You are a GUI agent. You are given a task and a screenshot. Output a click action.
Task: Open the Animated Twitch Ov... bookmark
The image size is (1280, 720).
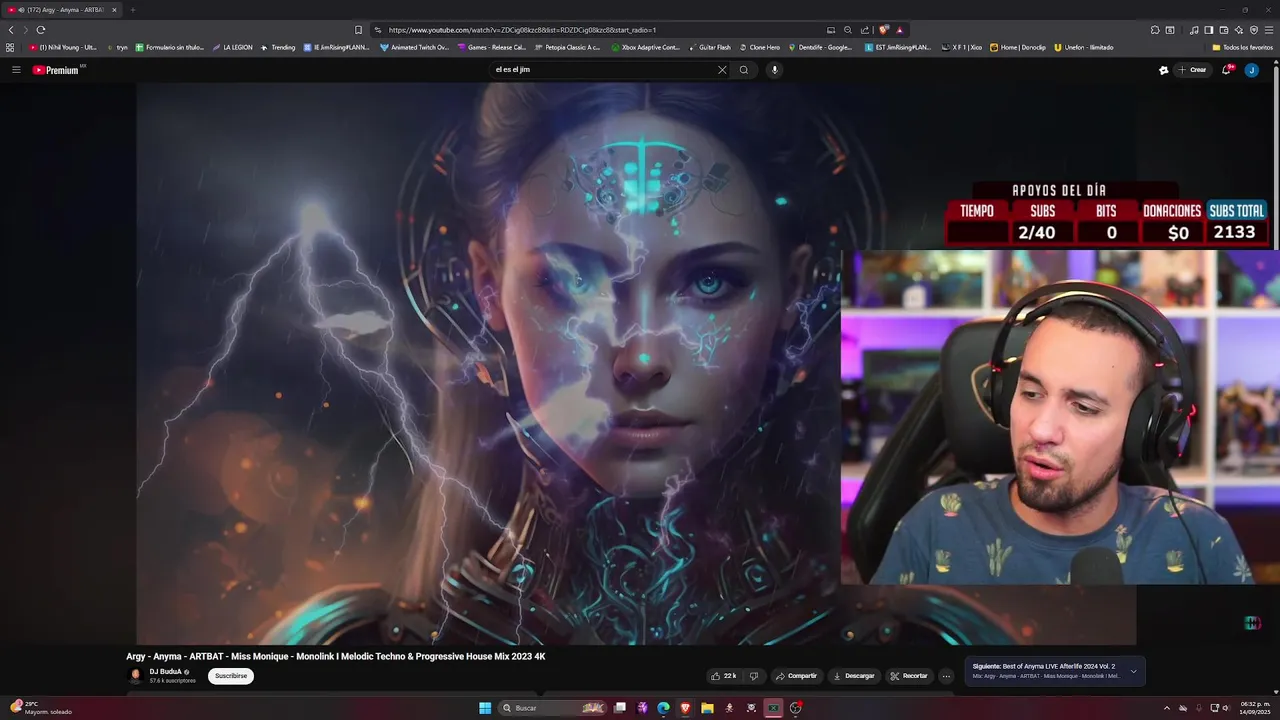click(414, 47)
